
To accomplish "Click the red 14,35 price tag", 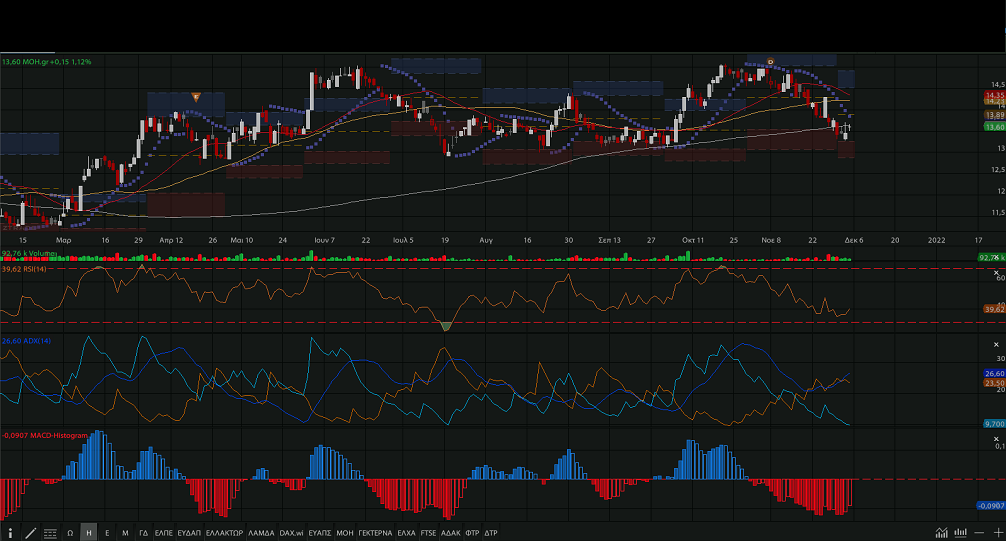I will 994,95.
